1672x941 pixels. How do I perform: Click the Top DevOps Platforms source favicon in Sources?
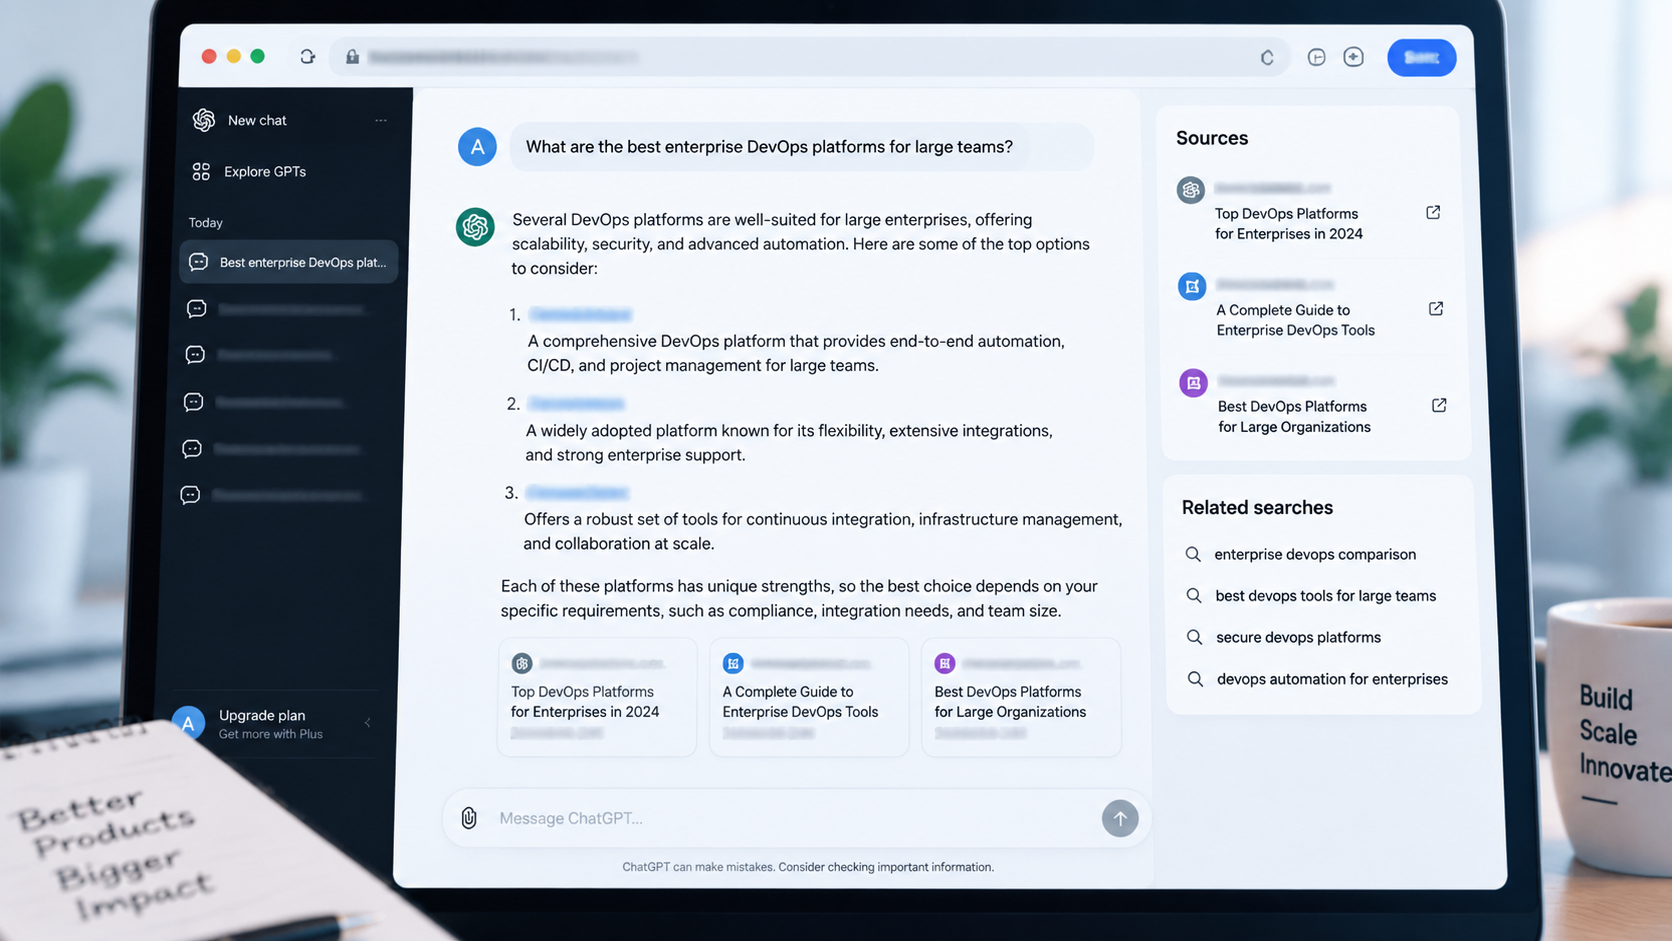click(x=1190, y=189)
